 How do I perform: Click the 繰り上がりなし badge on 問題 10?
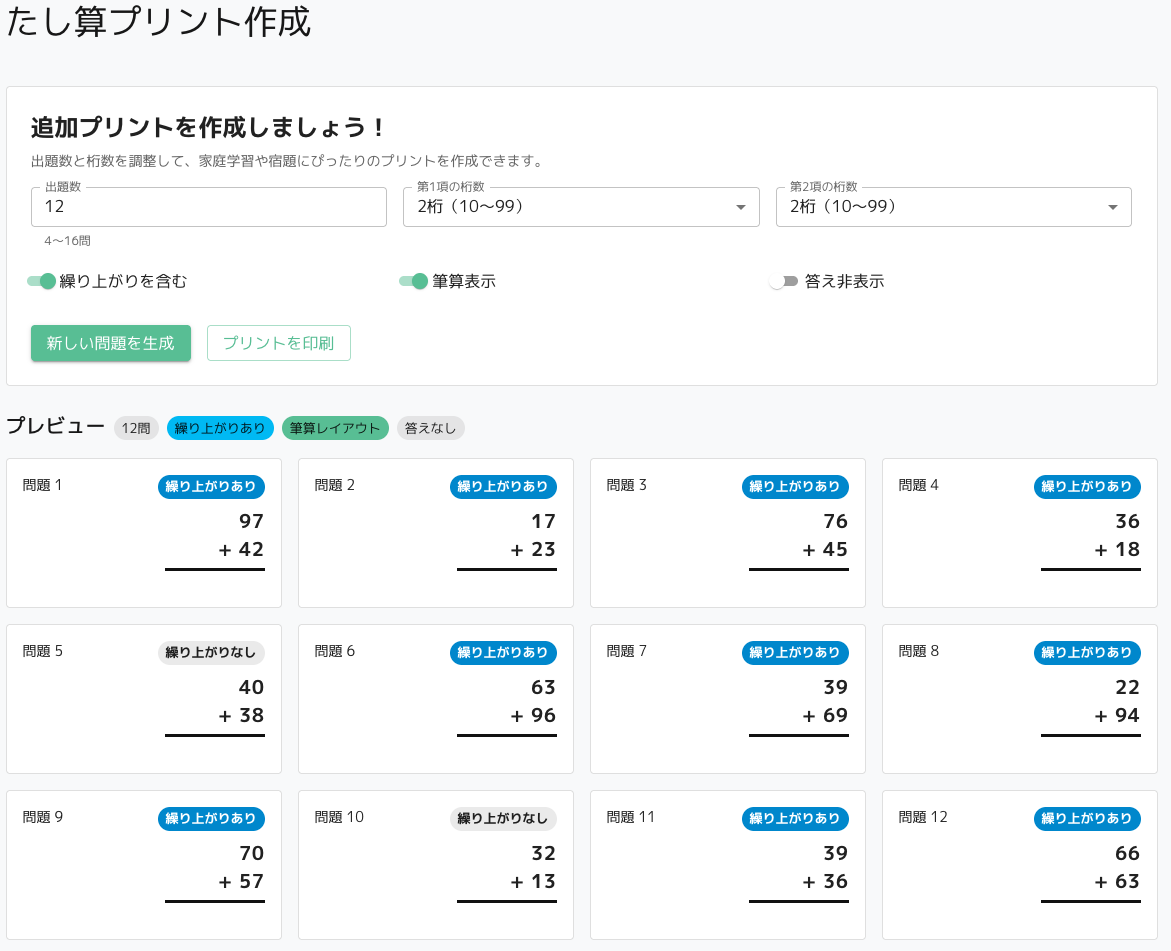click(503, 819)
